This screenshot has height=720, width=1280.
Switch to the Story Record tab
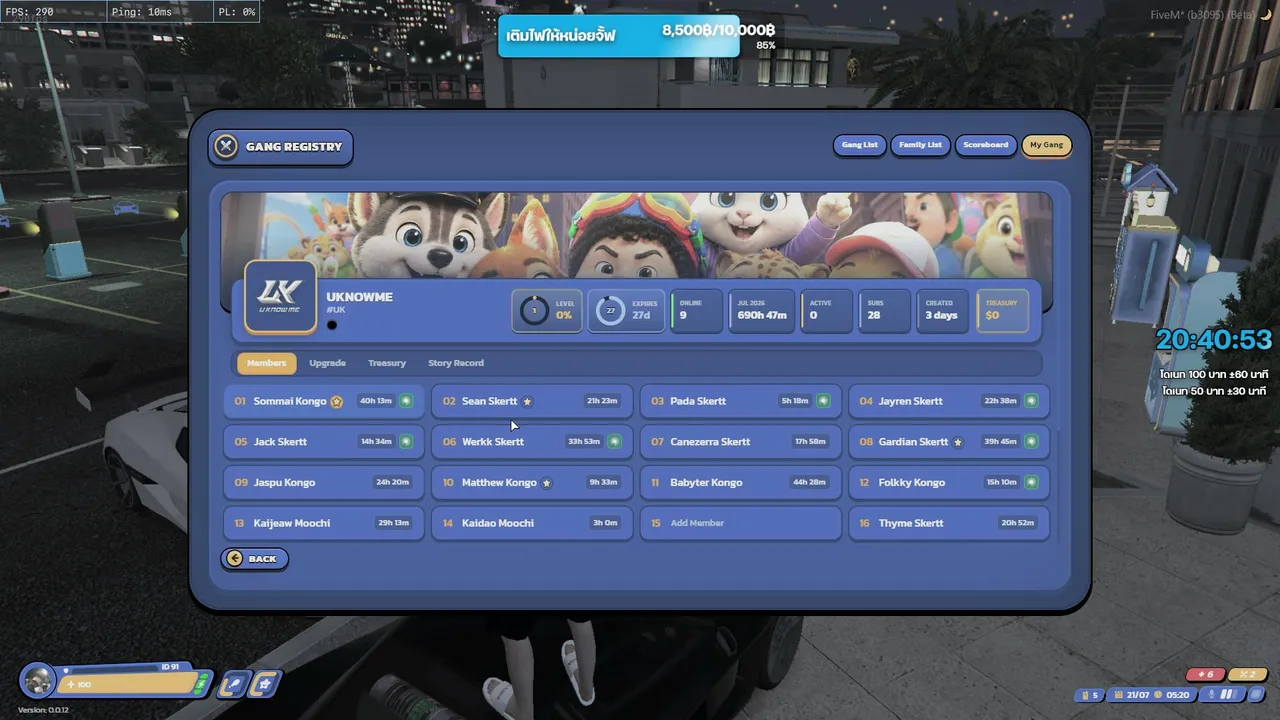click(456, 363)
